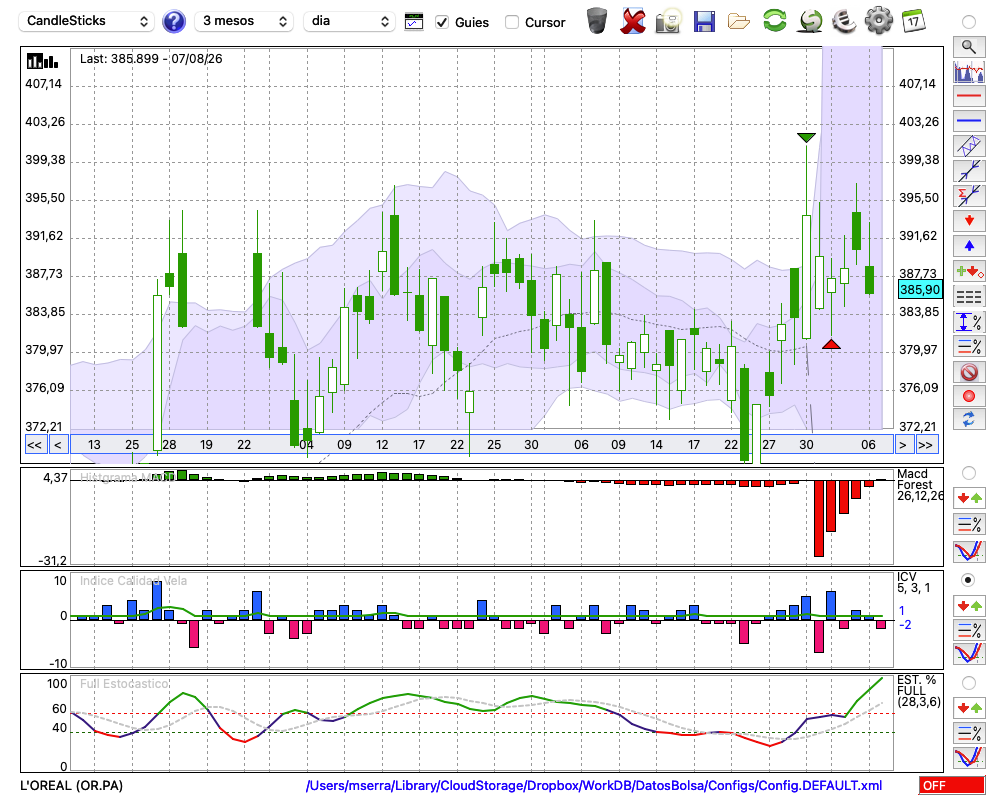Viewport: 1000px width, 800px height.
Task: Click the blue floppy disk save icon
Action: (x=704, y=22)
